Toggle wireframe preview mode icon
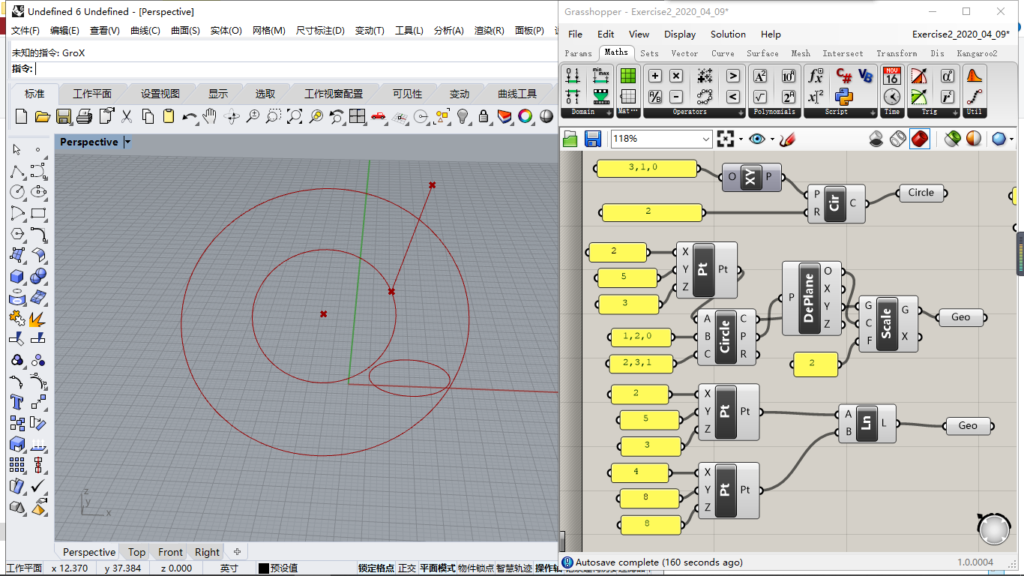The height and width of the screenshot is (576, 1024). (898, 138)
